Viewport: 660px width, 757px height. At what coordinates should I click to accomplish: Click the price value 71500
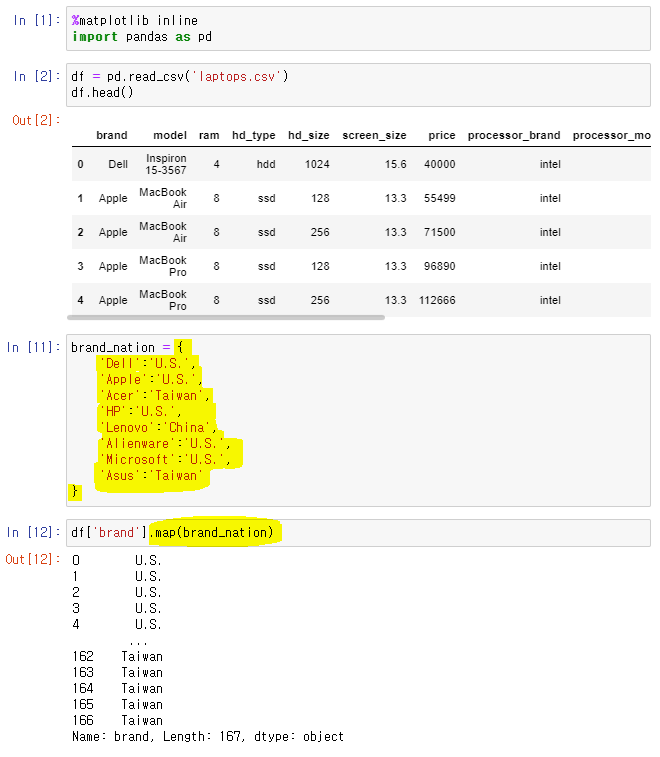[439, 232]
